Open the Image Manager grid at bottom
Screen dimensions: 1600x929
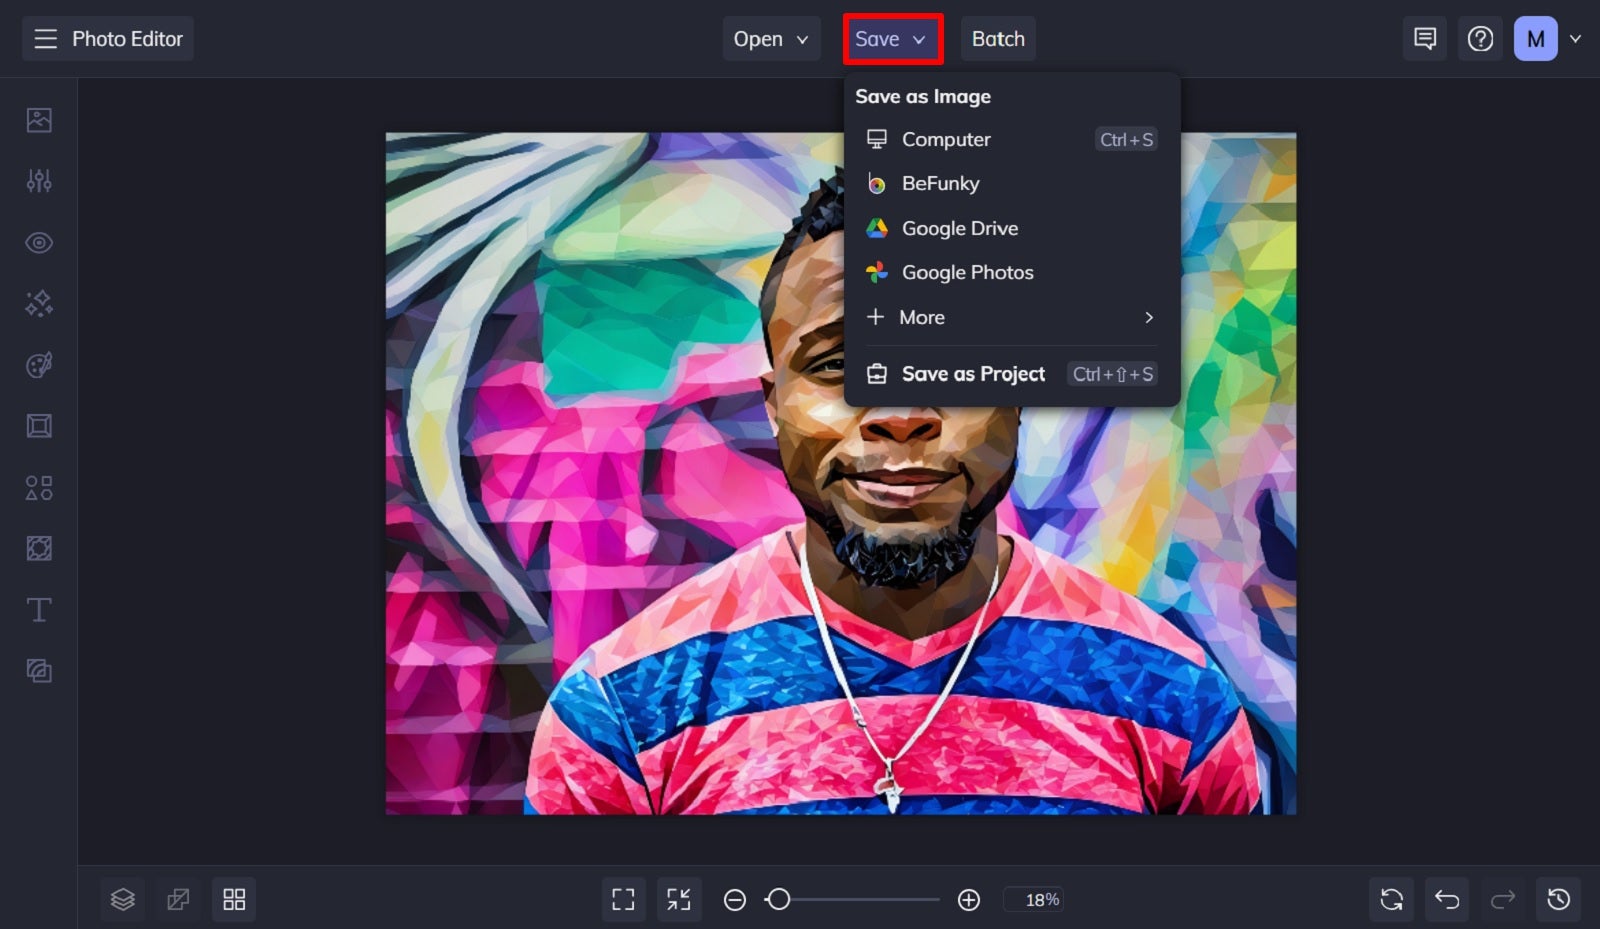(234, 899)
